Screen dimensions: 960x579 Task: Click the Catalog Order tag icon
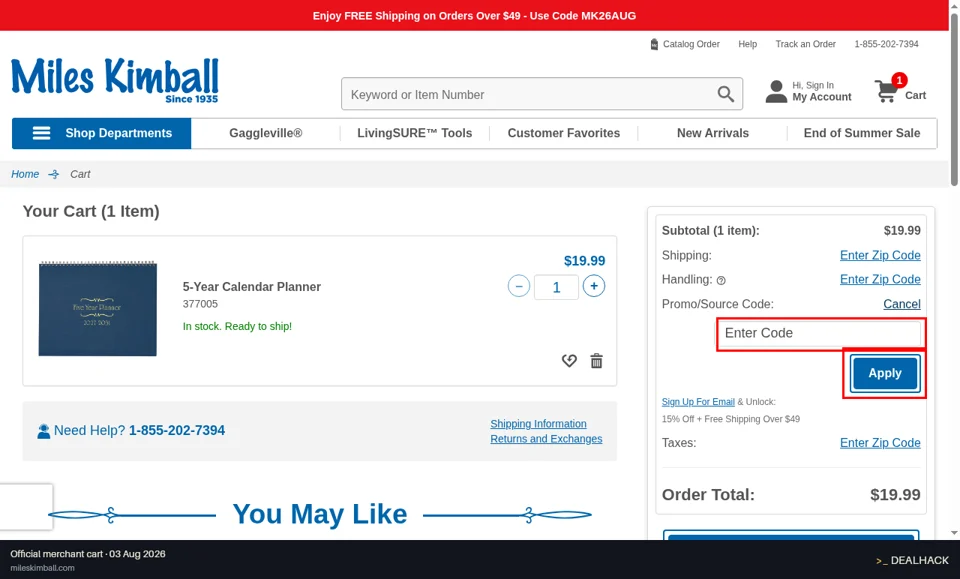[x=654, y=44]
